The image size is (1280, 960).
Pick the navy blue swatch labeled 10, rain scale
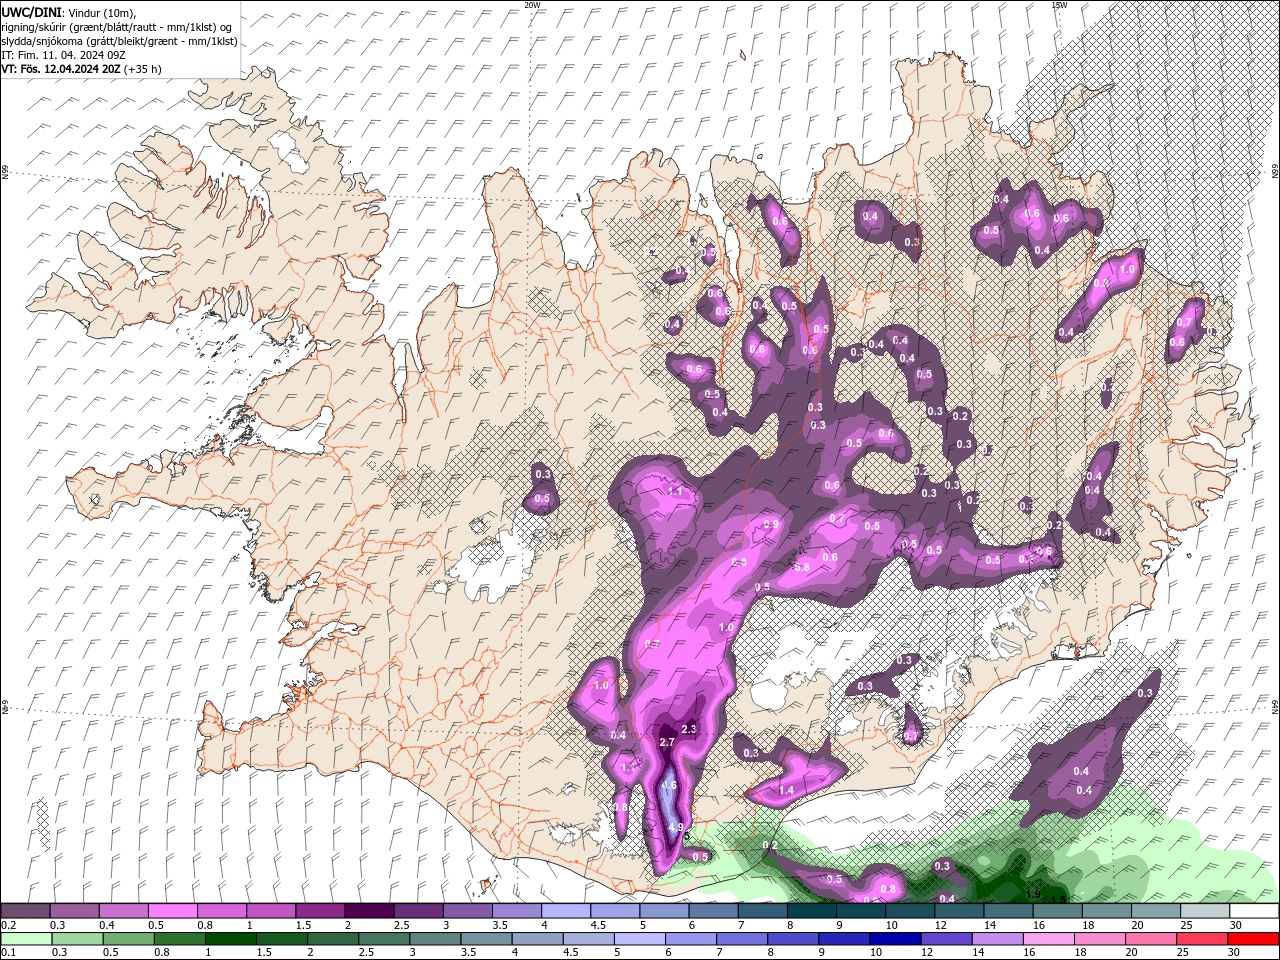[894, 939]
